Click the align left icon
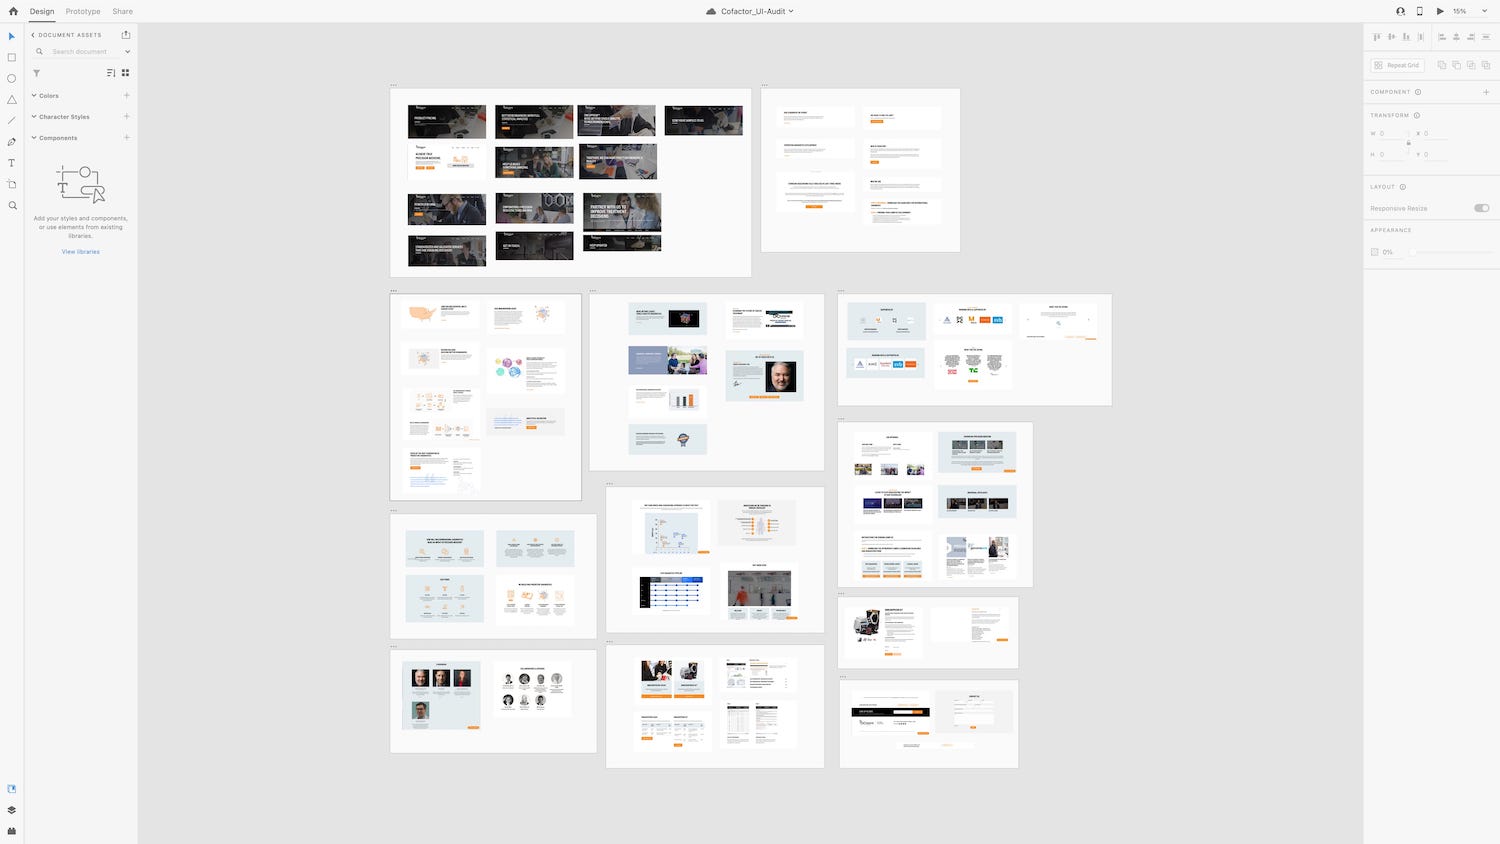 tap(1442, 37)
